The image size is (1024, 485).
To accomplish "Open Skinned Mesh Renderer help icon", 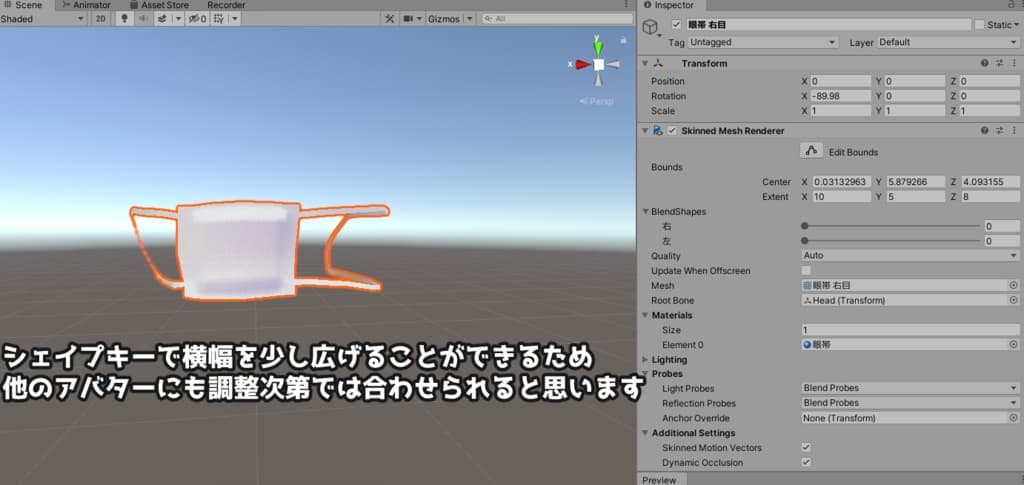I will pos(984,131).
